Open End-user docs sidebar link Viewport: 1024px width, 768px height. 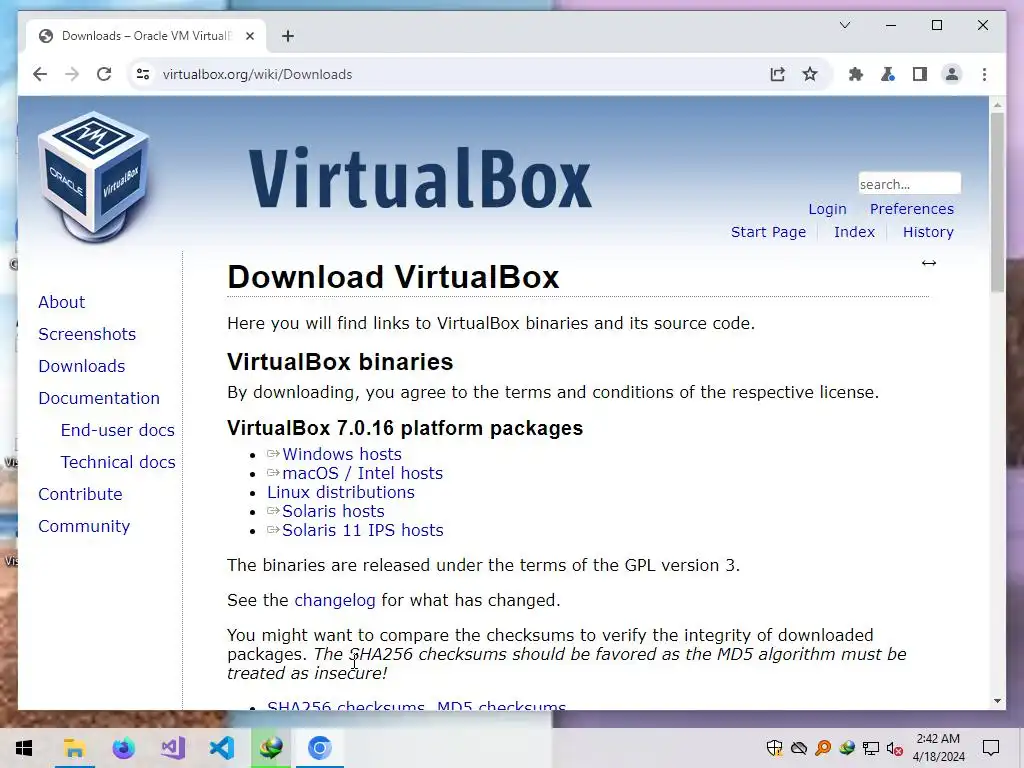[x=118, y=430]
